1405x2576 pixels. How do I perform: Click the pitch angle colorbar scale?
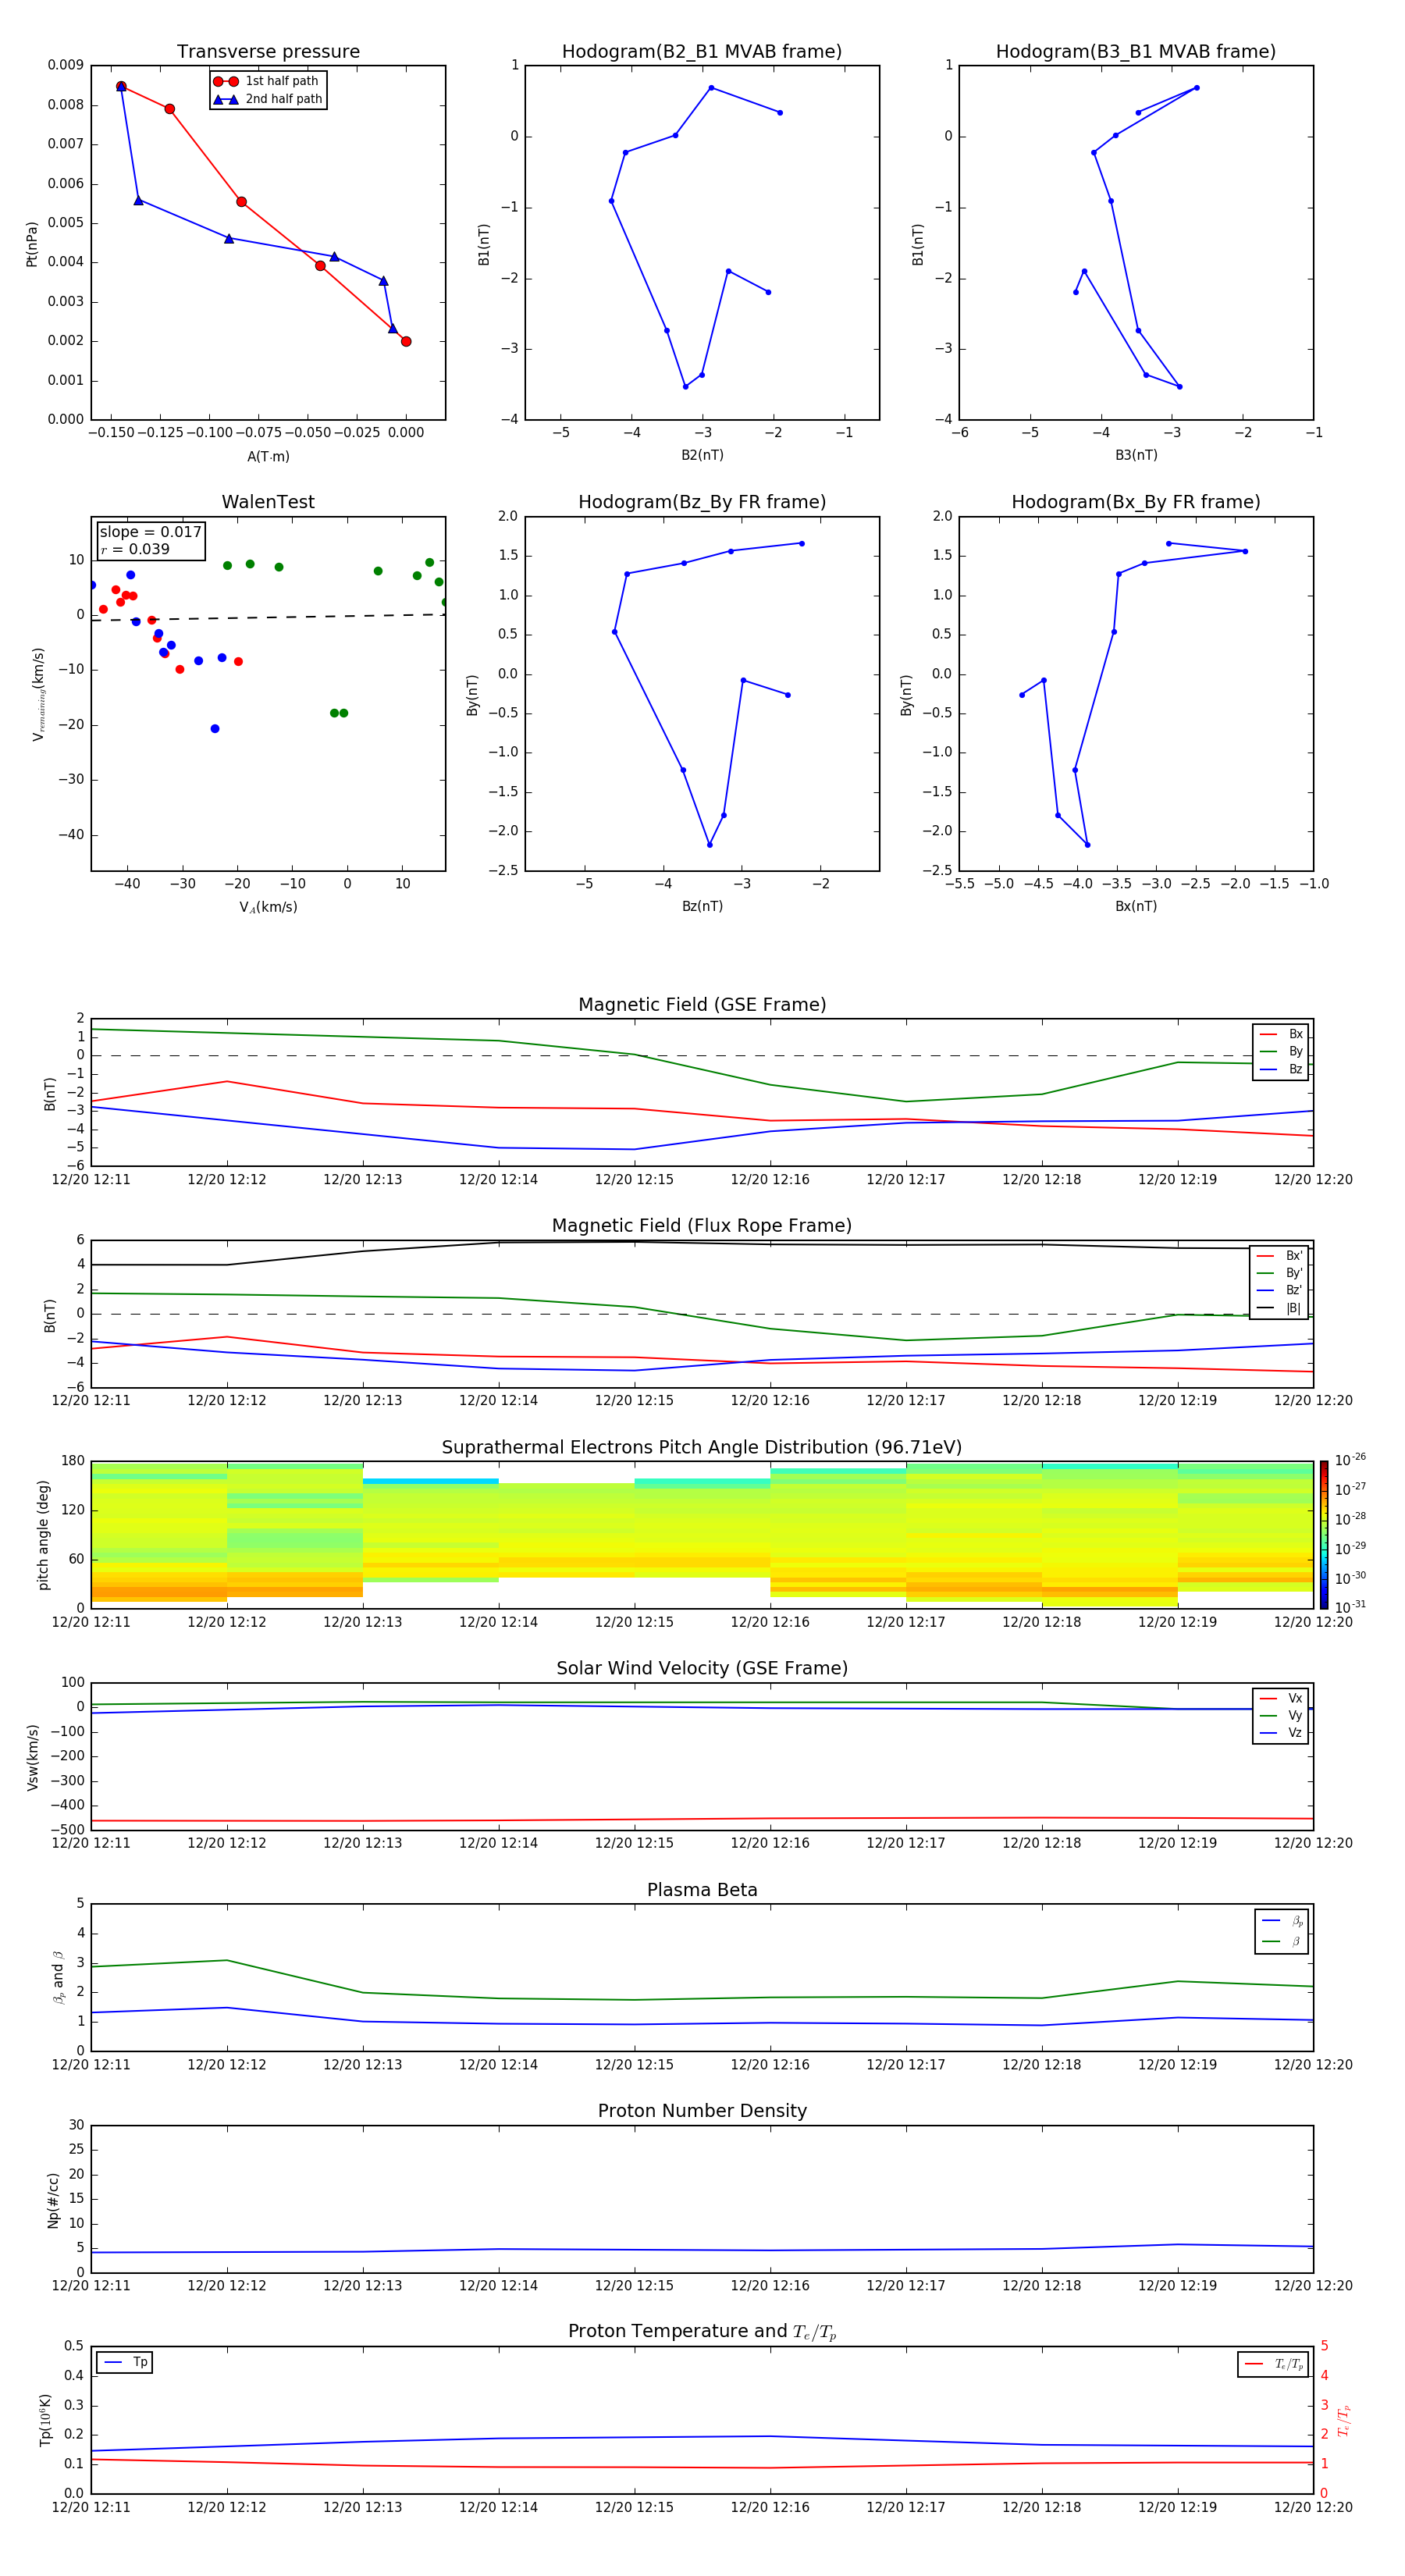click(1324, 1535)
